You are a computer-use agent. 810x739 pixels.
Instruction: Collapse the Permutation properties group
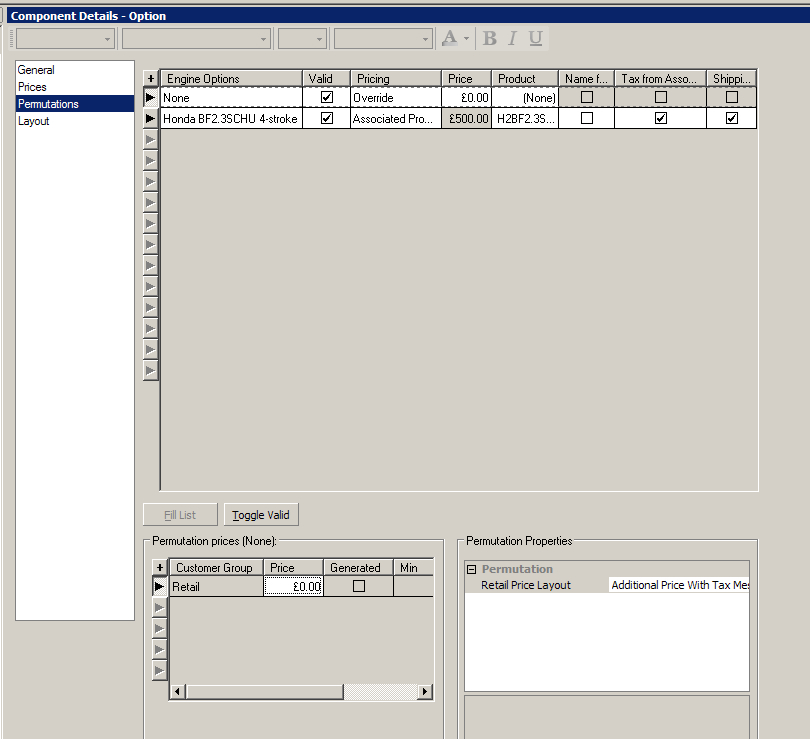pos(472,569)
